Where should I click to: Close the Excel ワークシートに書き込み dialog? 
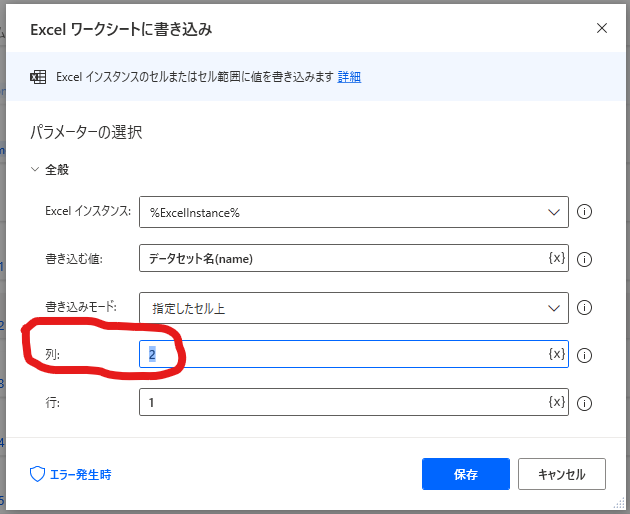(601, 28)
